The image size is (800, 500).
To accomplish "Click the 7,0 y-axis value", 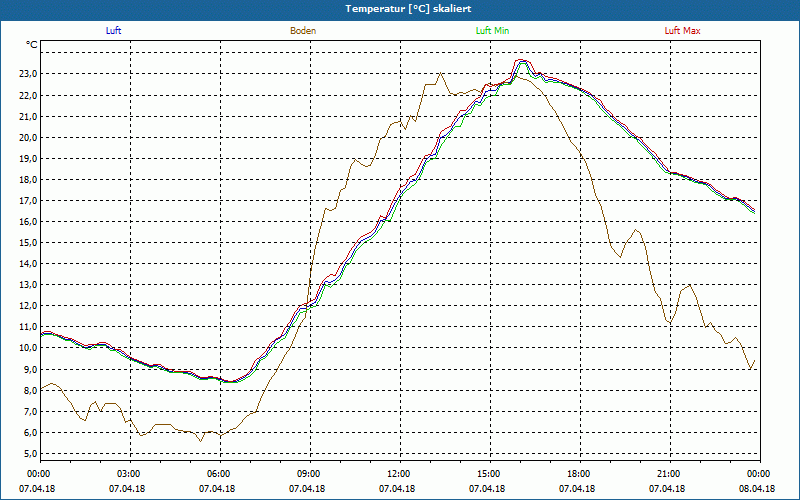I will tap(31, 411).
